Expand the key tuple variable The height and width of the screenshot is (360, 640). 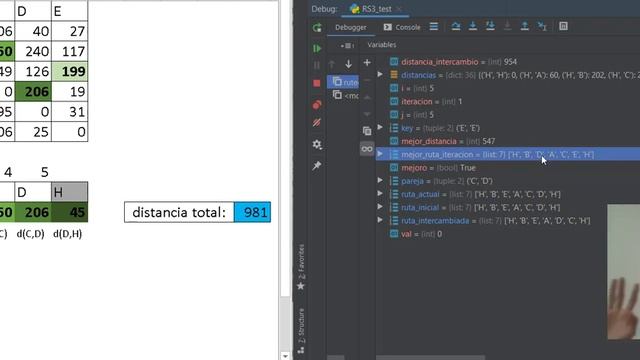click(380, 128)
